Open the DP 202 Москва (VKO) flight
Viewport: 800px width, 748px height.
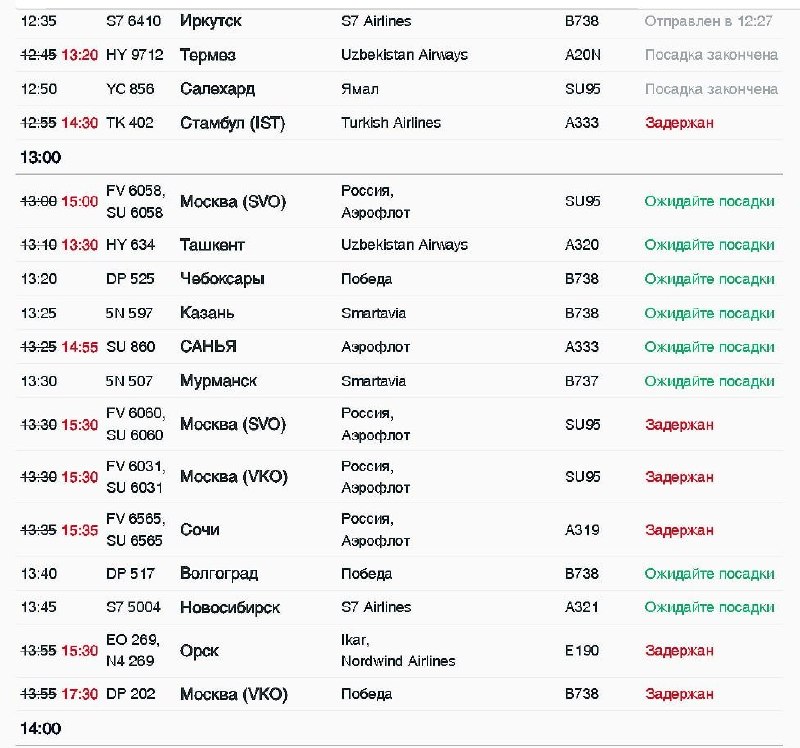point(399,694)
